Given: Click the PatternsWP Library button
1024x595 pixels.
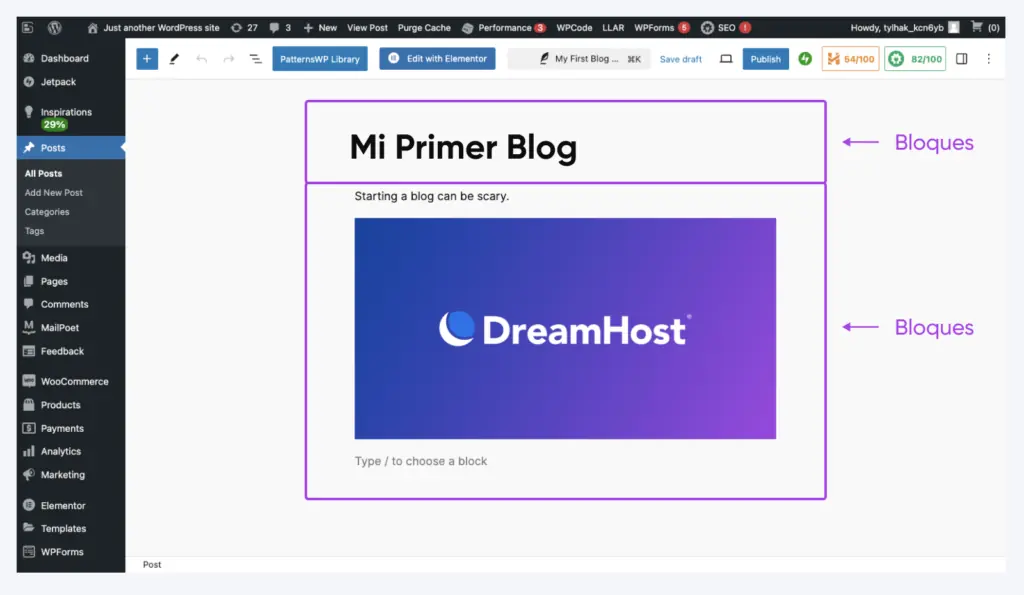Looking at the screenshot, I should (x=320, y=59).
